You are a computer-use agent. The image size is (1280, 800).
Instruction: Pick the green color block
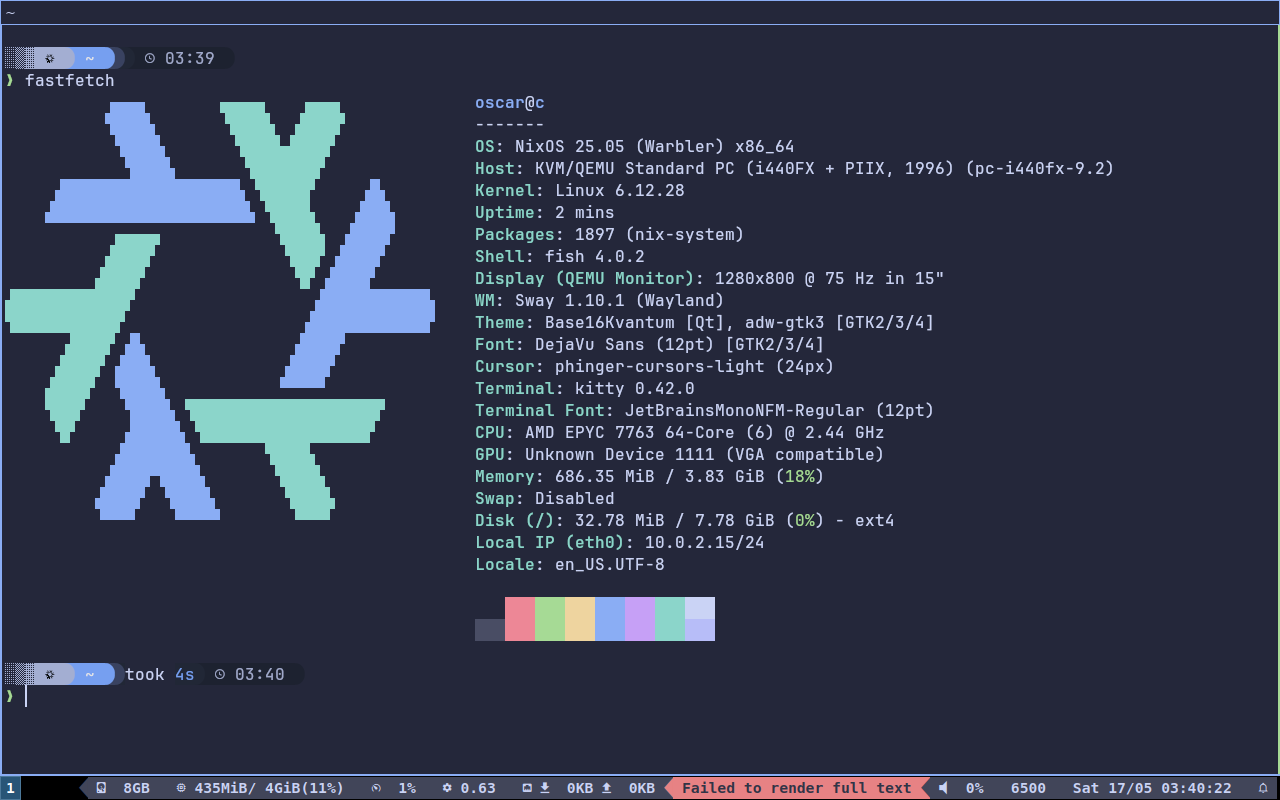[550, 619]
